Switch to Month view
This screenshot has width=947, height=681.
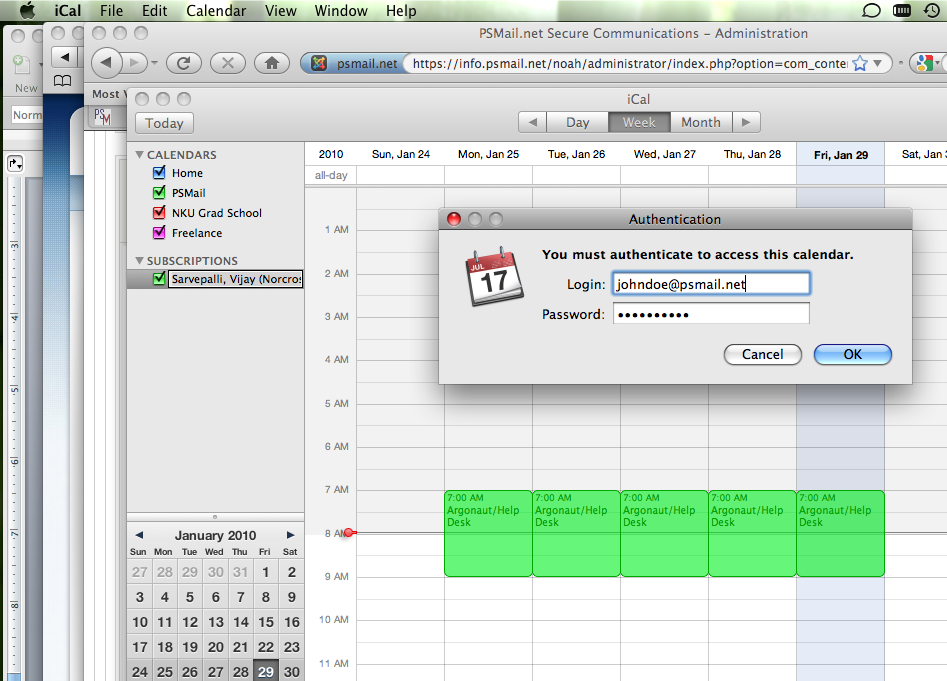[701, 122]
